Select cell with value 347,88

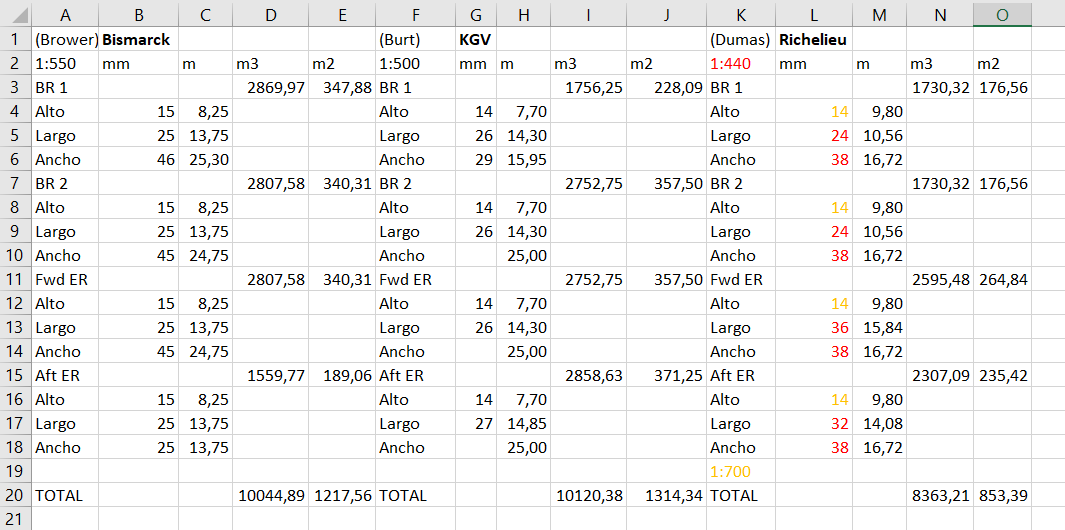pos(342,88)
